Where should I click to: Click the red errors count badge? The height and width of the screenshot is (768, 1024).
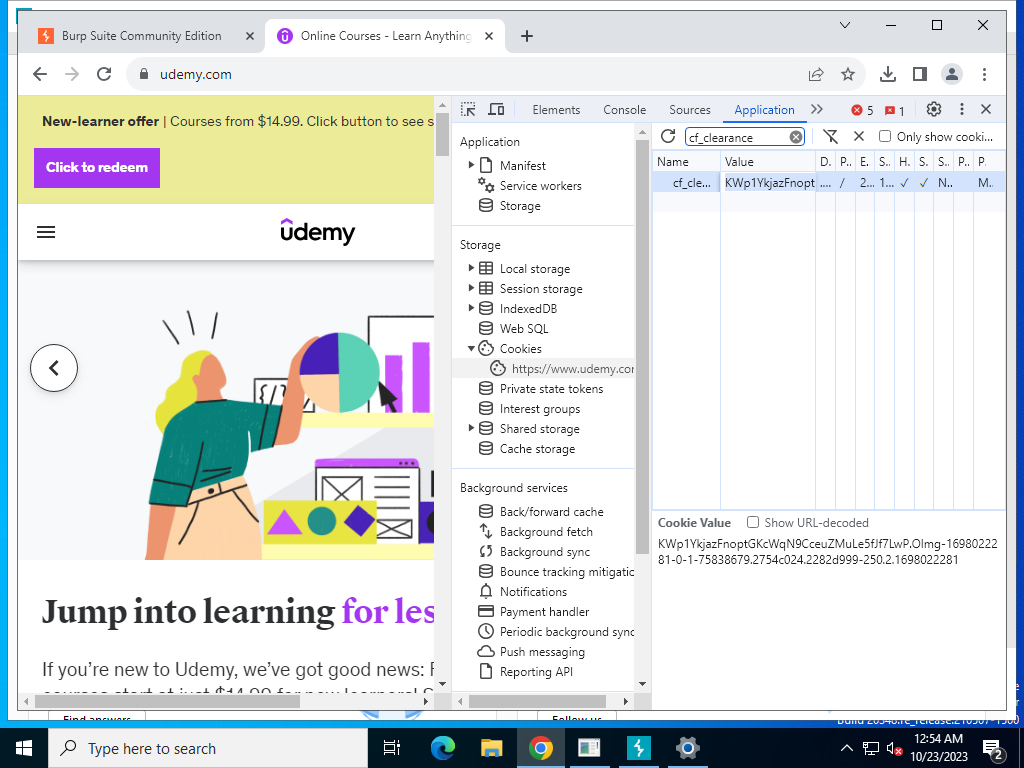(x=862, y=110)
